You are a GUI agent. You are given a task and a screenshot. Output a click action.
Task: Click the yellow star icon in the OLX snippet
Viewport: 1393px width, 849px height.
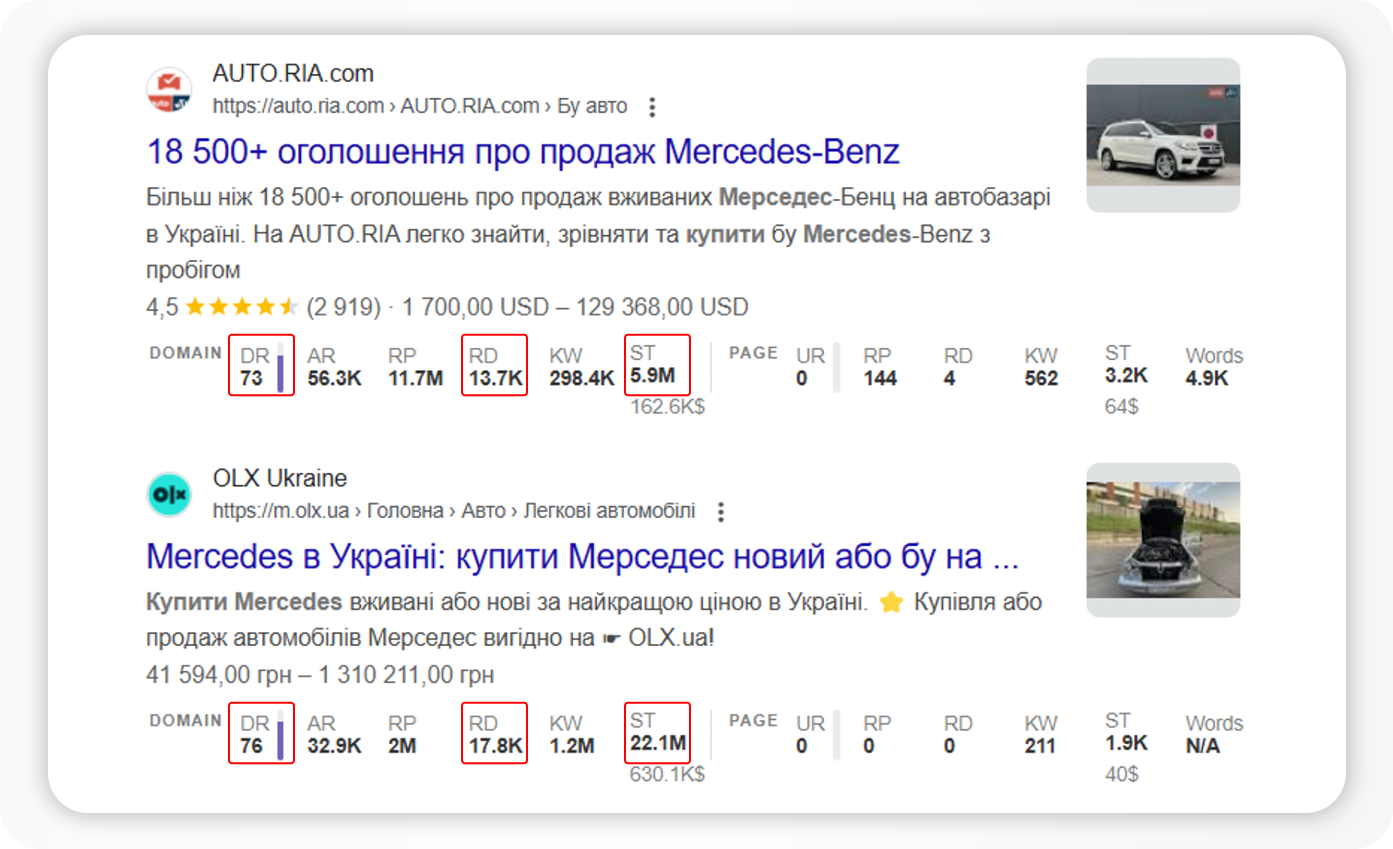[890, 603]
